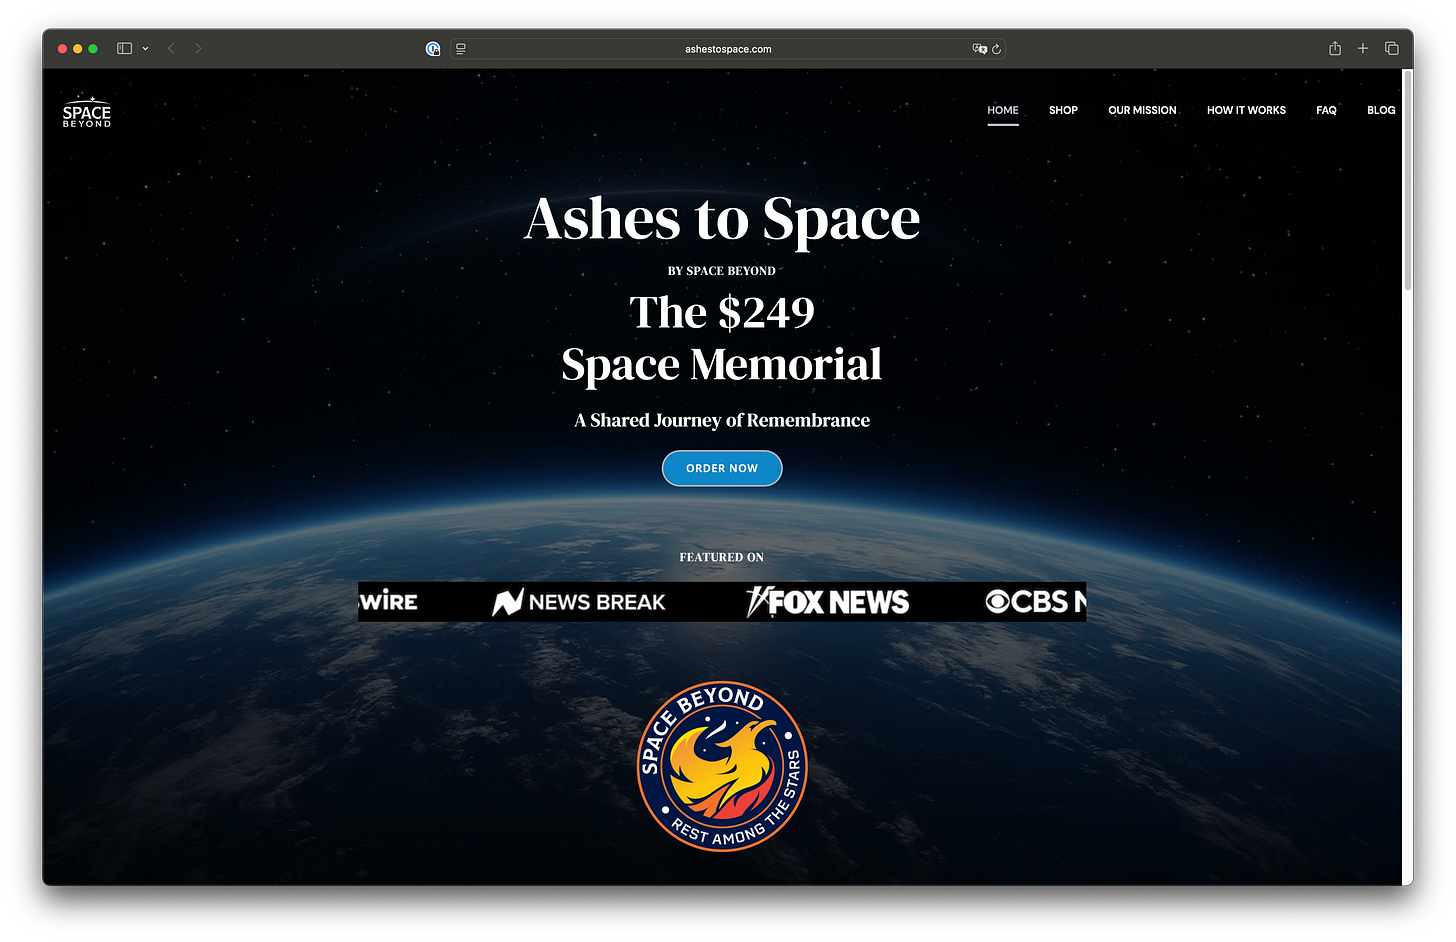Open the HOME nav item

pos(1003,110)
